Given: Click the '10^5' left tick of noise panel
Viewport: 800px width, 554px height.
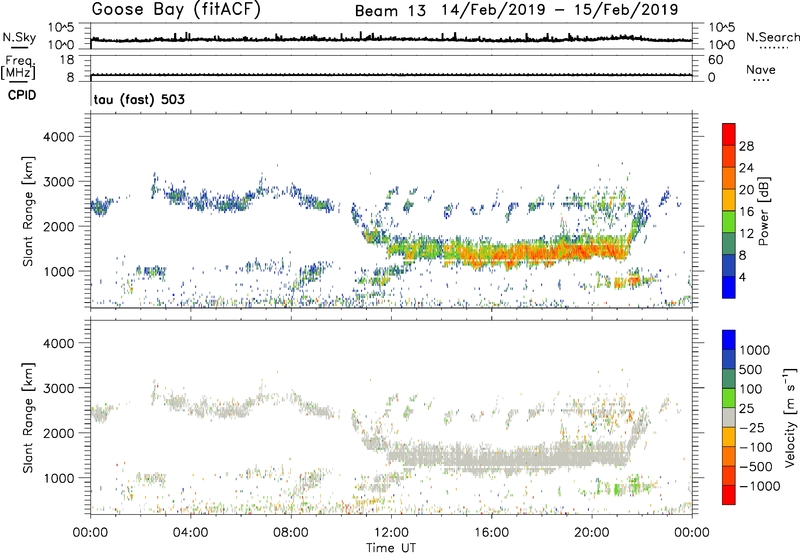Looking at the screenshot, I should point(61,27).
